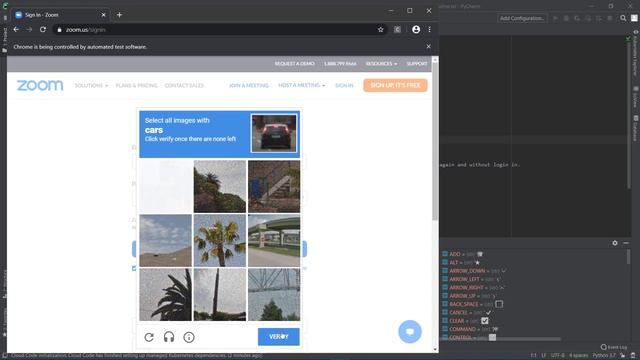This screenshot has height=360, width=640.
Task: Open CONTACT SALES menu item
Action: 184,85
